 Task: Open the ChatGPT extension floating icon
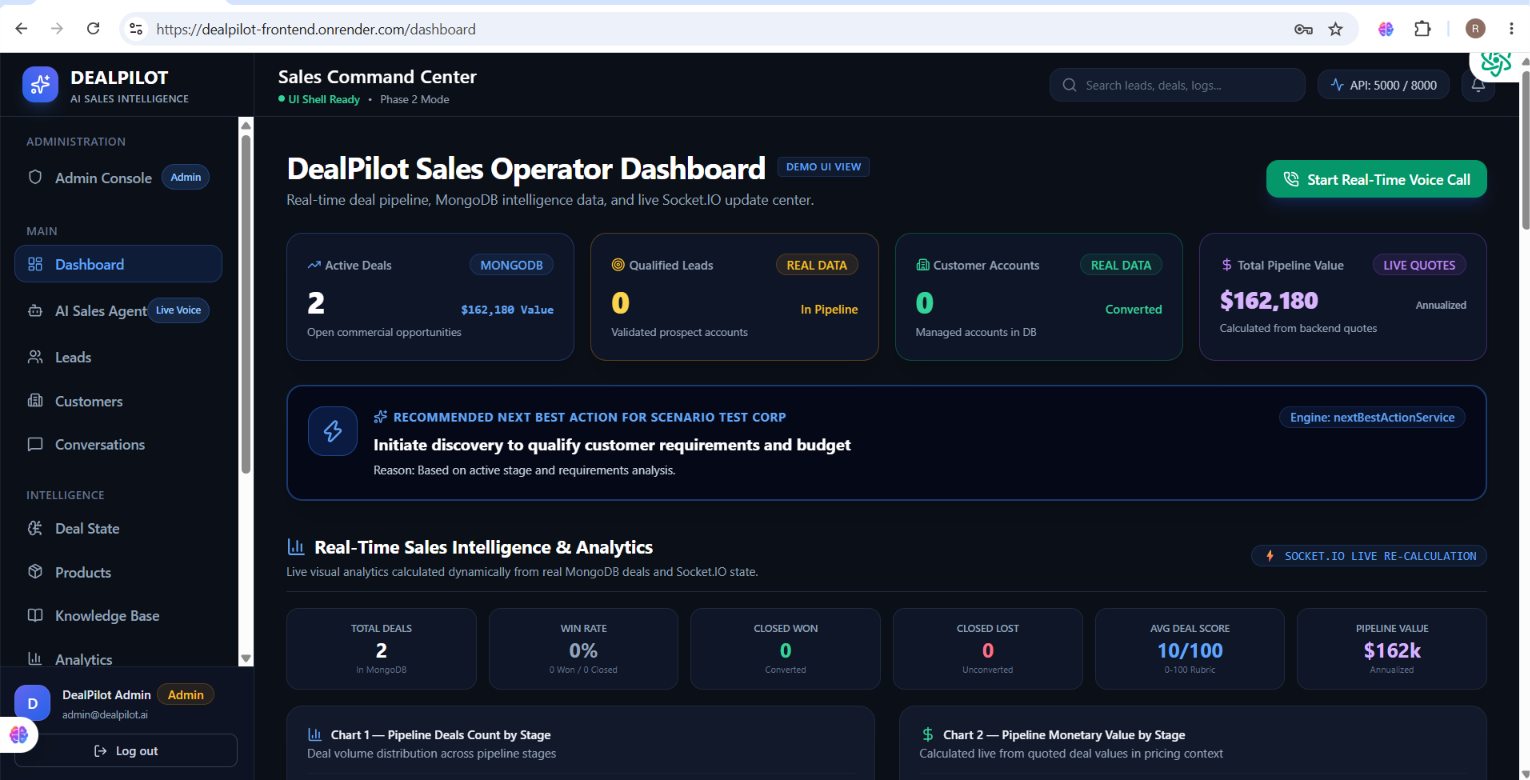[x=1495, y=63]
